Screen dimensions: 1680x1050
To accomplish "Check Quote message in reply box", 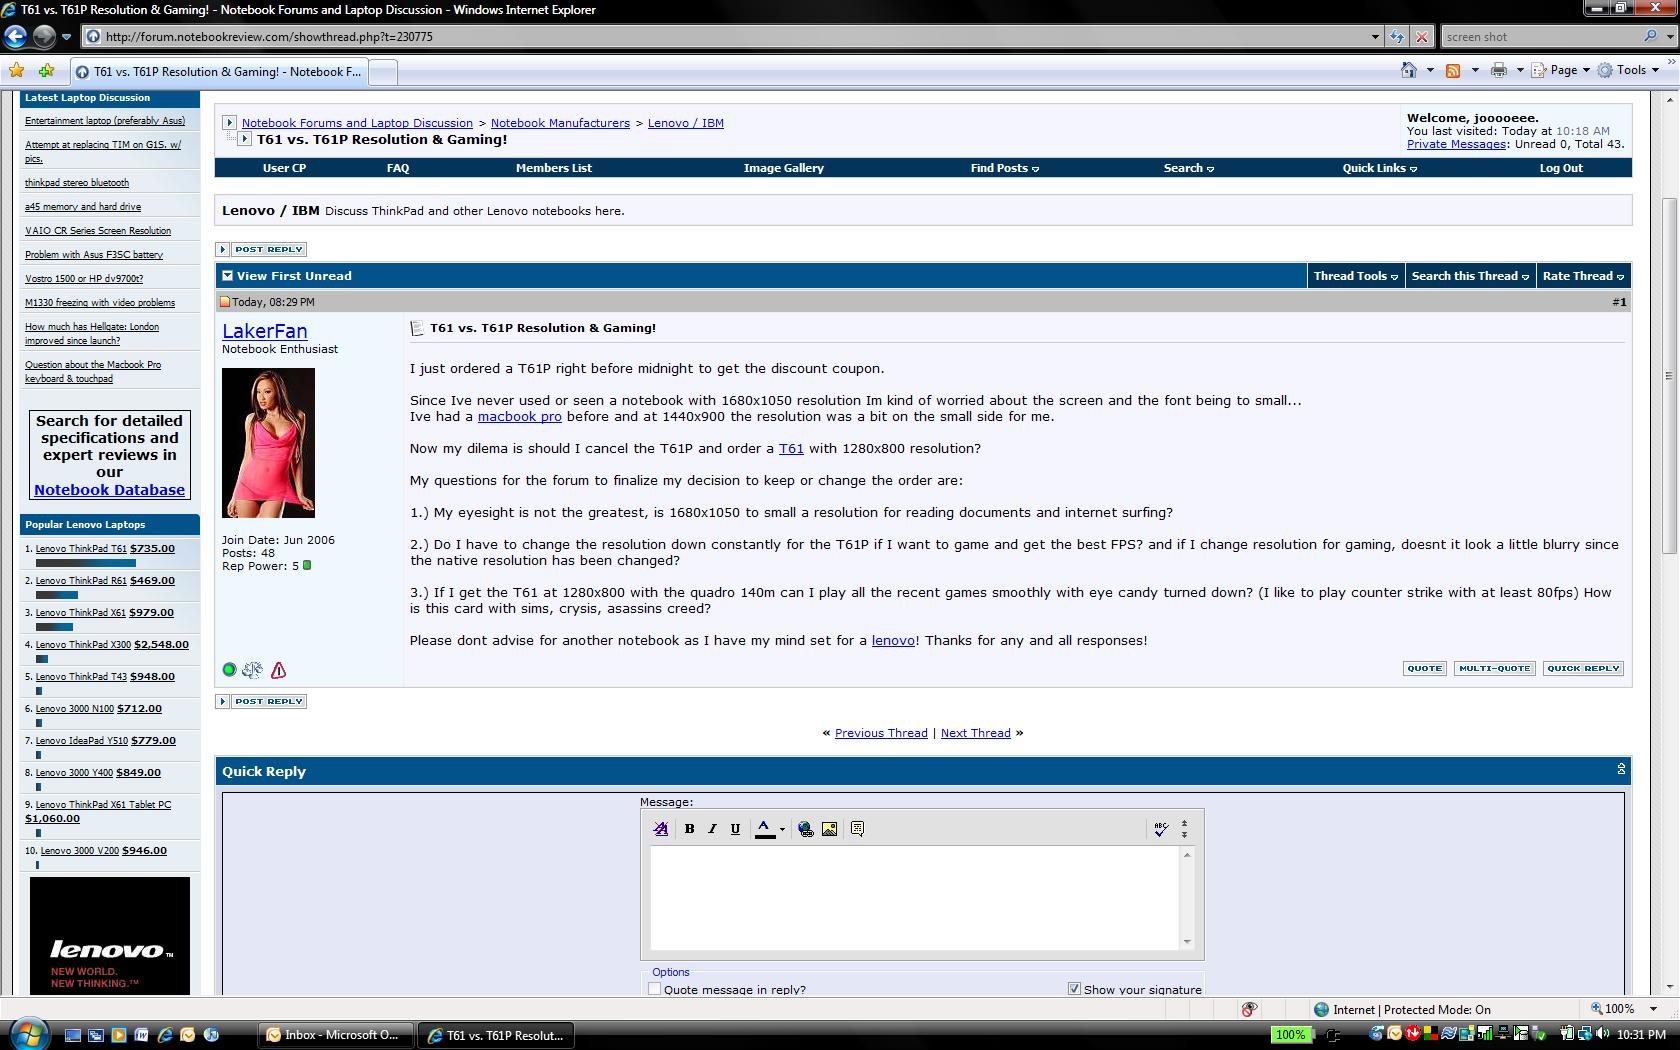I will 655,988.
